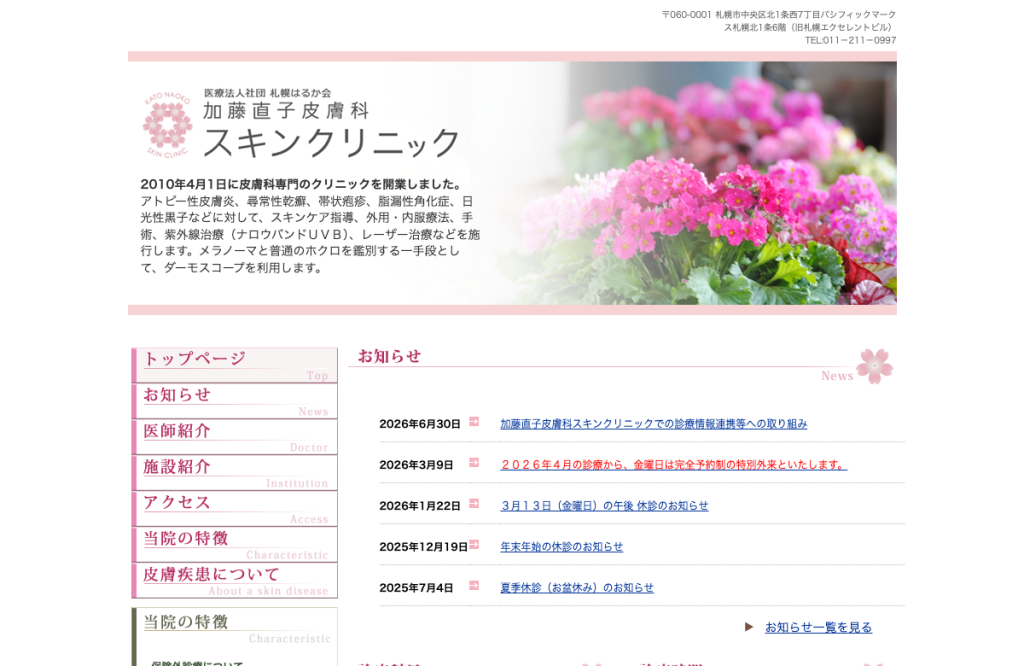1024x666 pixels.
Task: Click the お知らせ section heading
Action: coord(389,356)
